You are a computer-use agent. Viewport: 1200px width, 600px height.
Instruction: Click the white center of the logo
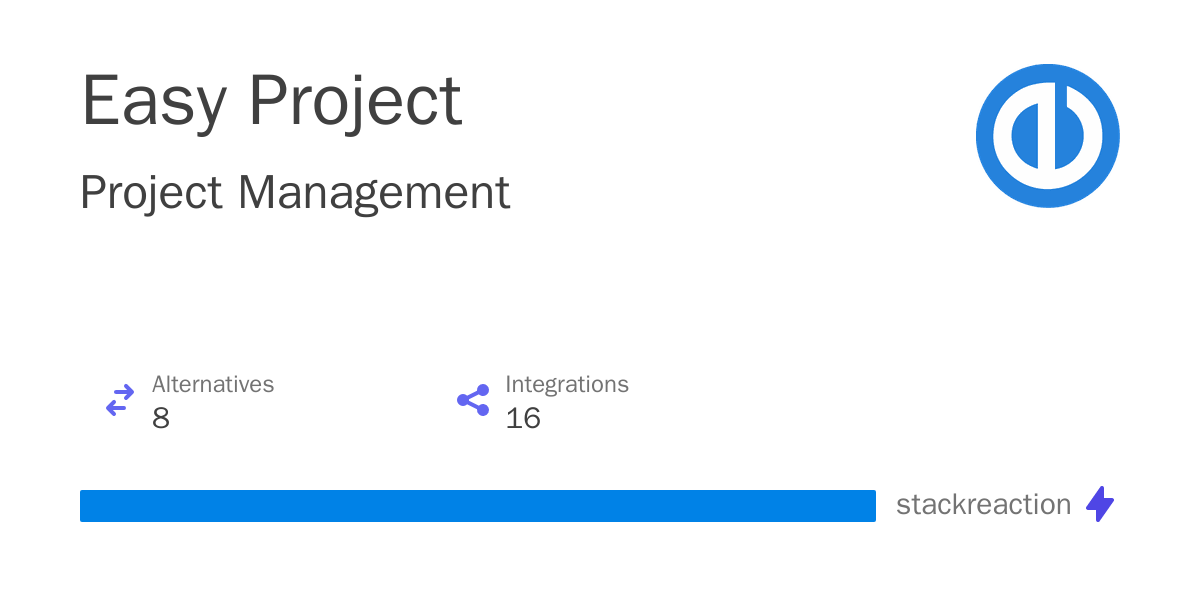(x=1048, y=136)
